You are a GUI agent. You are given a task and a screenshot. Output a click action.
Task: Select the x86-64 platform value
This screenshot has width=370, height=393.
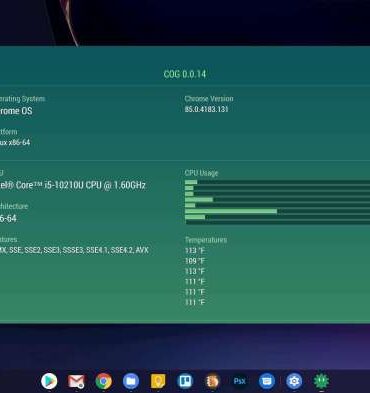pos(15,142)
